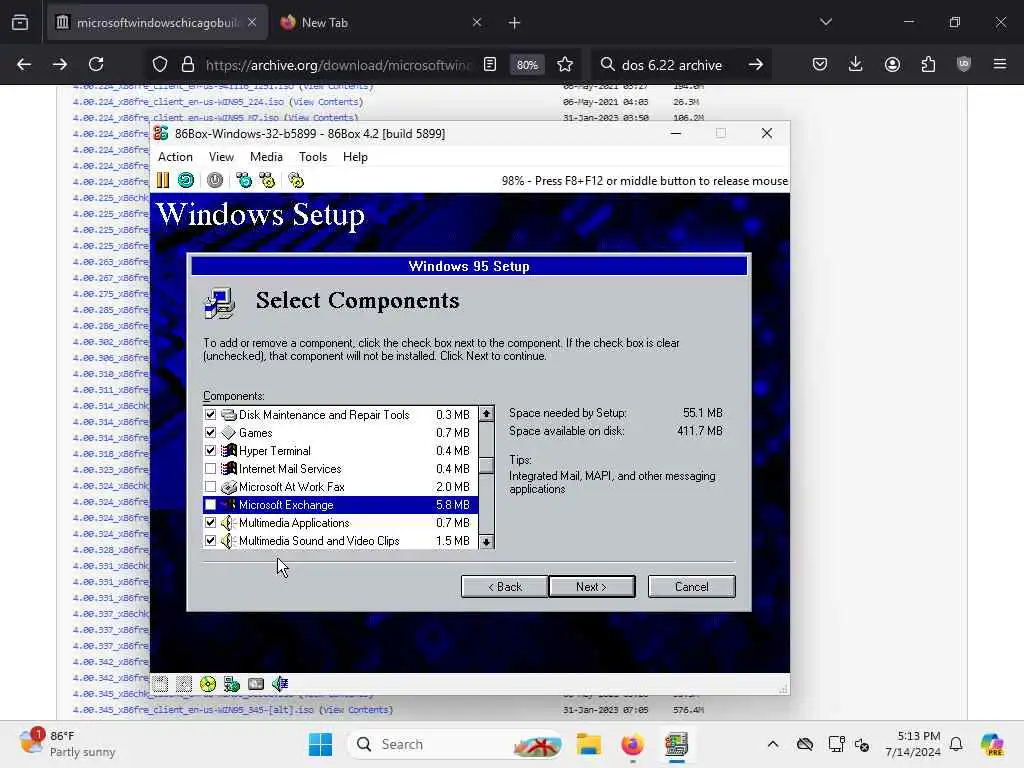Viewport: 1024px width, 768px height.
Task: Click the 86Box logo in the title bar
Action: pyautogui.click(x=161, y=133)
